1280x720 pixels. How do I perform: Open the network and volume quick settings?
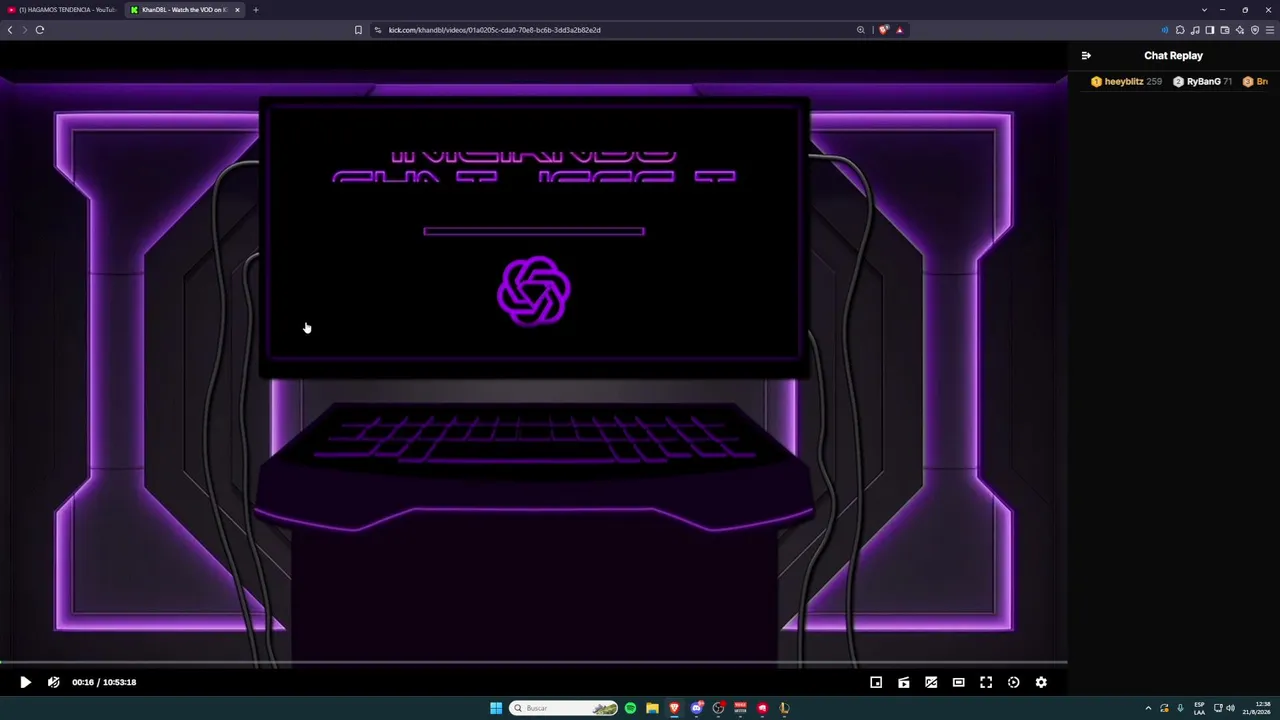[1224, 708]
